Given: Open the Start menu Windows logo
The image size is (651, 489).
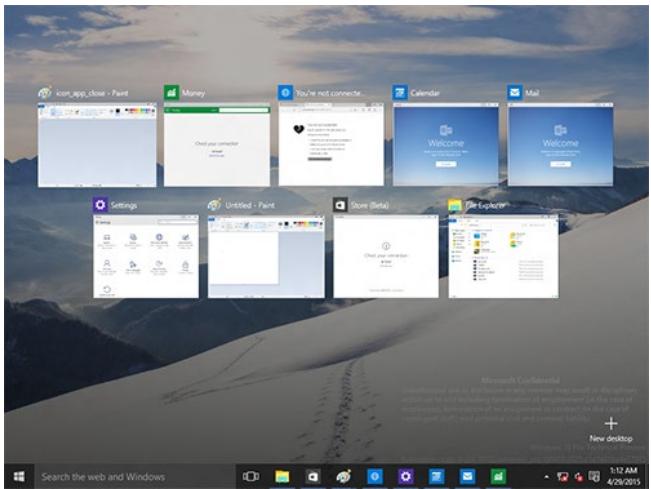Looking at the screenshot, I should 19,477.
